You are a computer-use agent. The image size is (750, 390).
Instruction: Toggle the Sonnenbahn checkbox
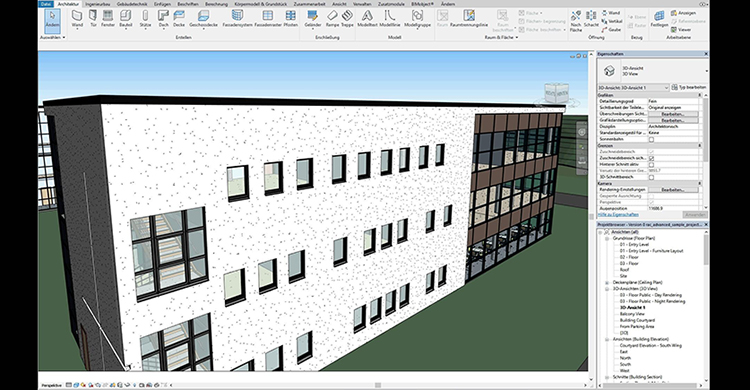click(x=651, y=139)
